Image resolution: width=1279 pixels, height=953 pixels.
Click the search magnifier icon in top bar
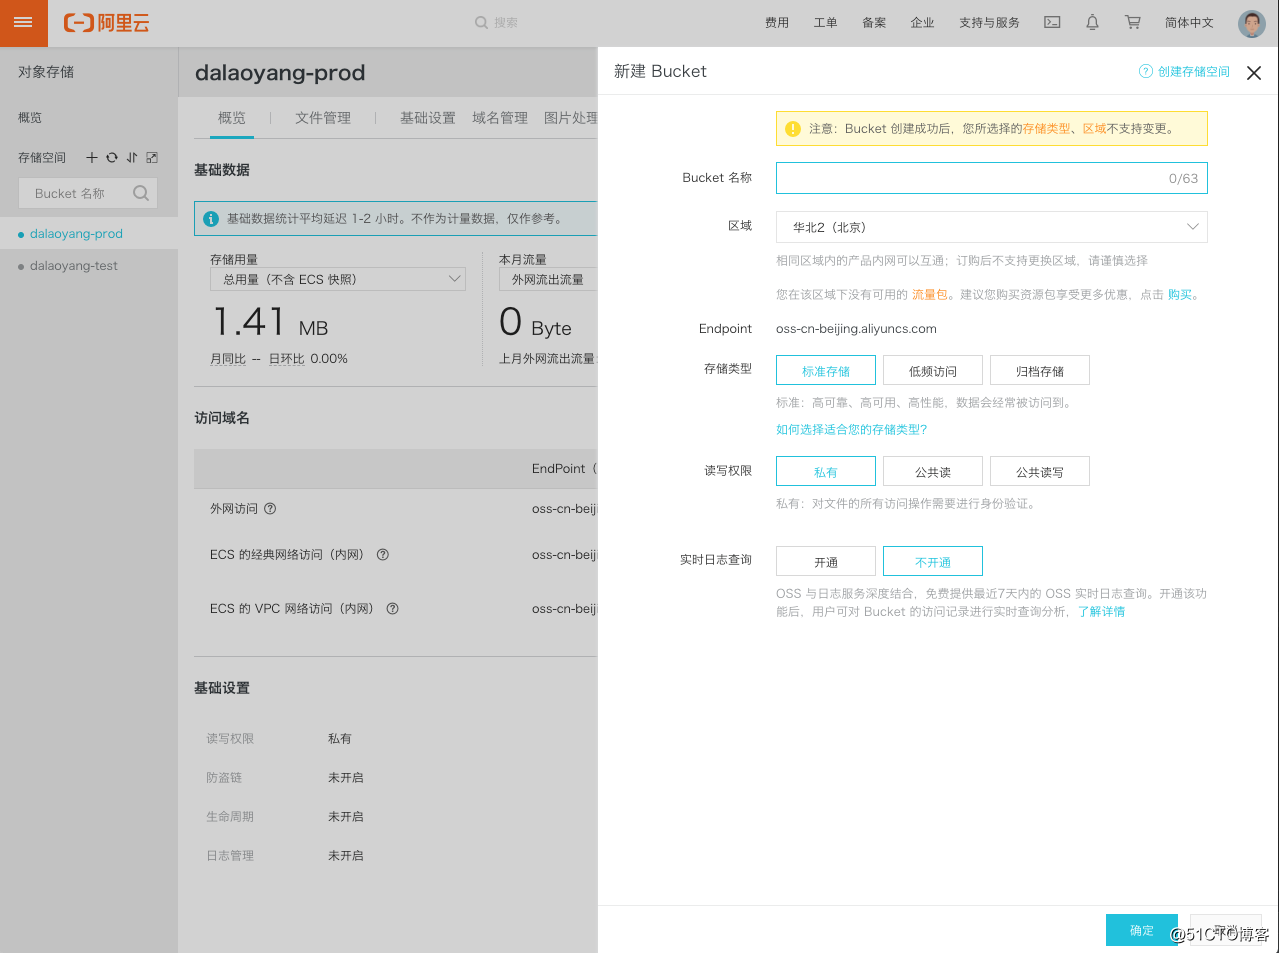[481, 22]
